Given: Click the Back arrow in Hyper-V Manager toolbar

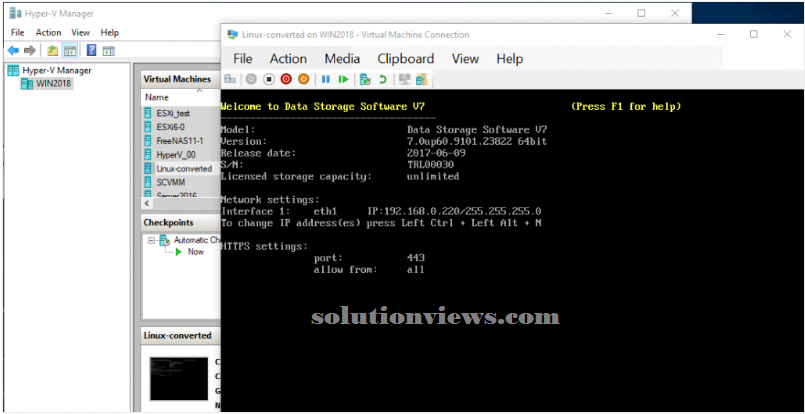Looking at the screenshot, I should coord(13,50).
